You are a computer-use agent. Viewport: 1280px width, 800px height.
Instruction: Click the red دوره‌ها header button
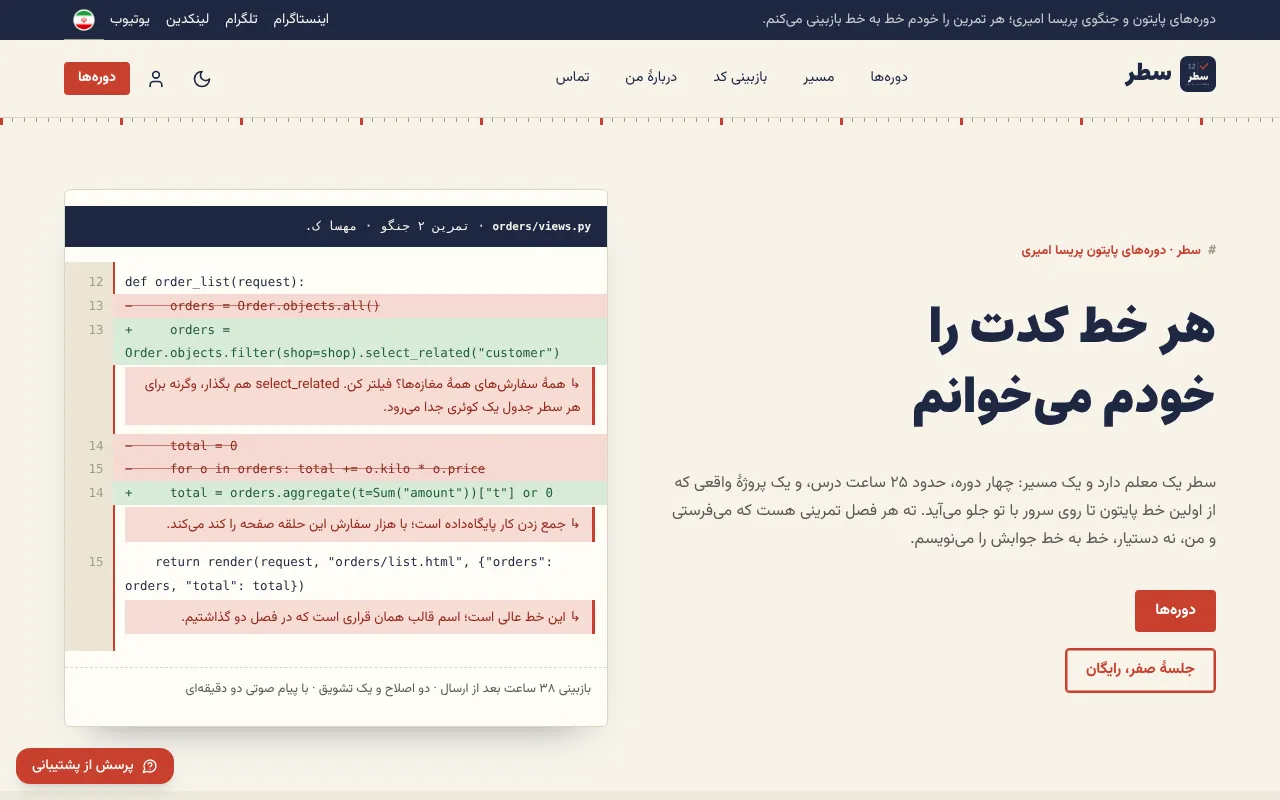97,78
